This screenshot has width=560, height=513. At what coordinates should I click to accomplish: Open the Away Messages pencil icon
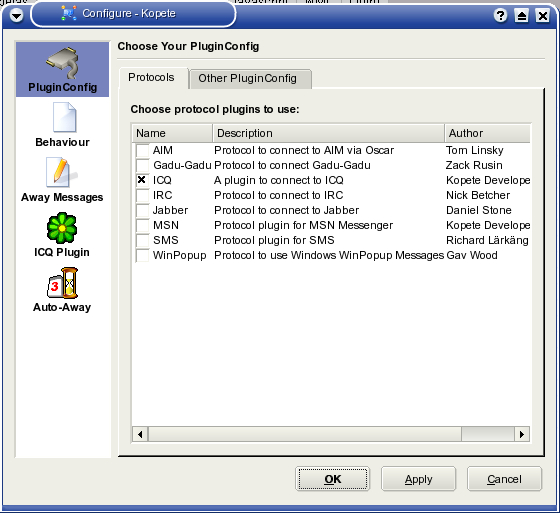point(61,172)
